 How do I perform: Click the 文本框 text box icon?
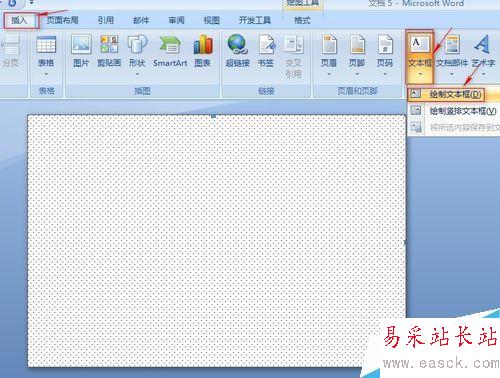pyautogui.click(x=420, y=44)
